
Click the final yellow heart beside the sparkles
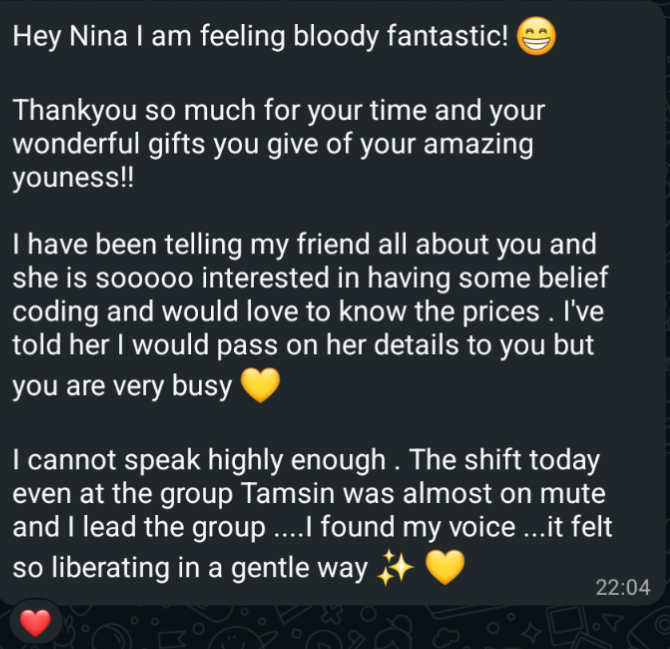click(445, 569)
